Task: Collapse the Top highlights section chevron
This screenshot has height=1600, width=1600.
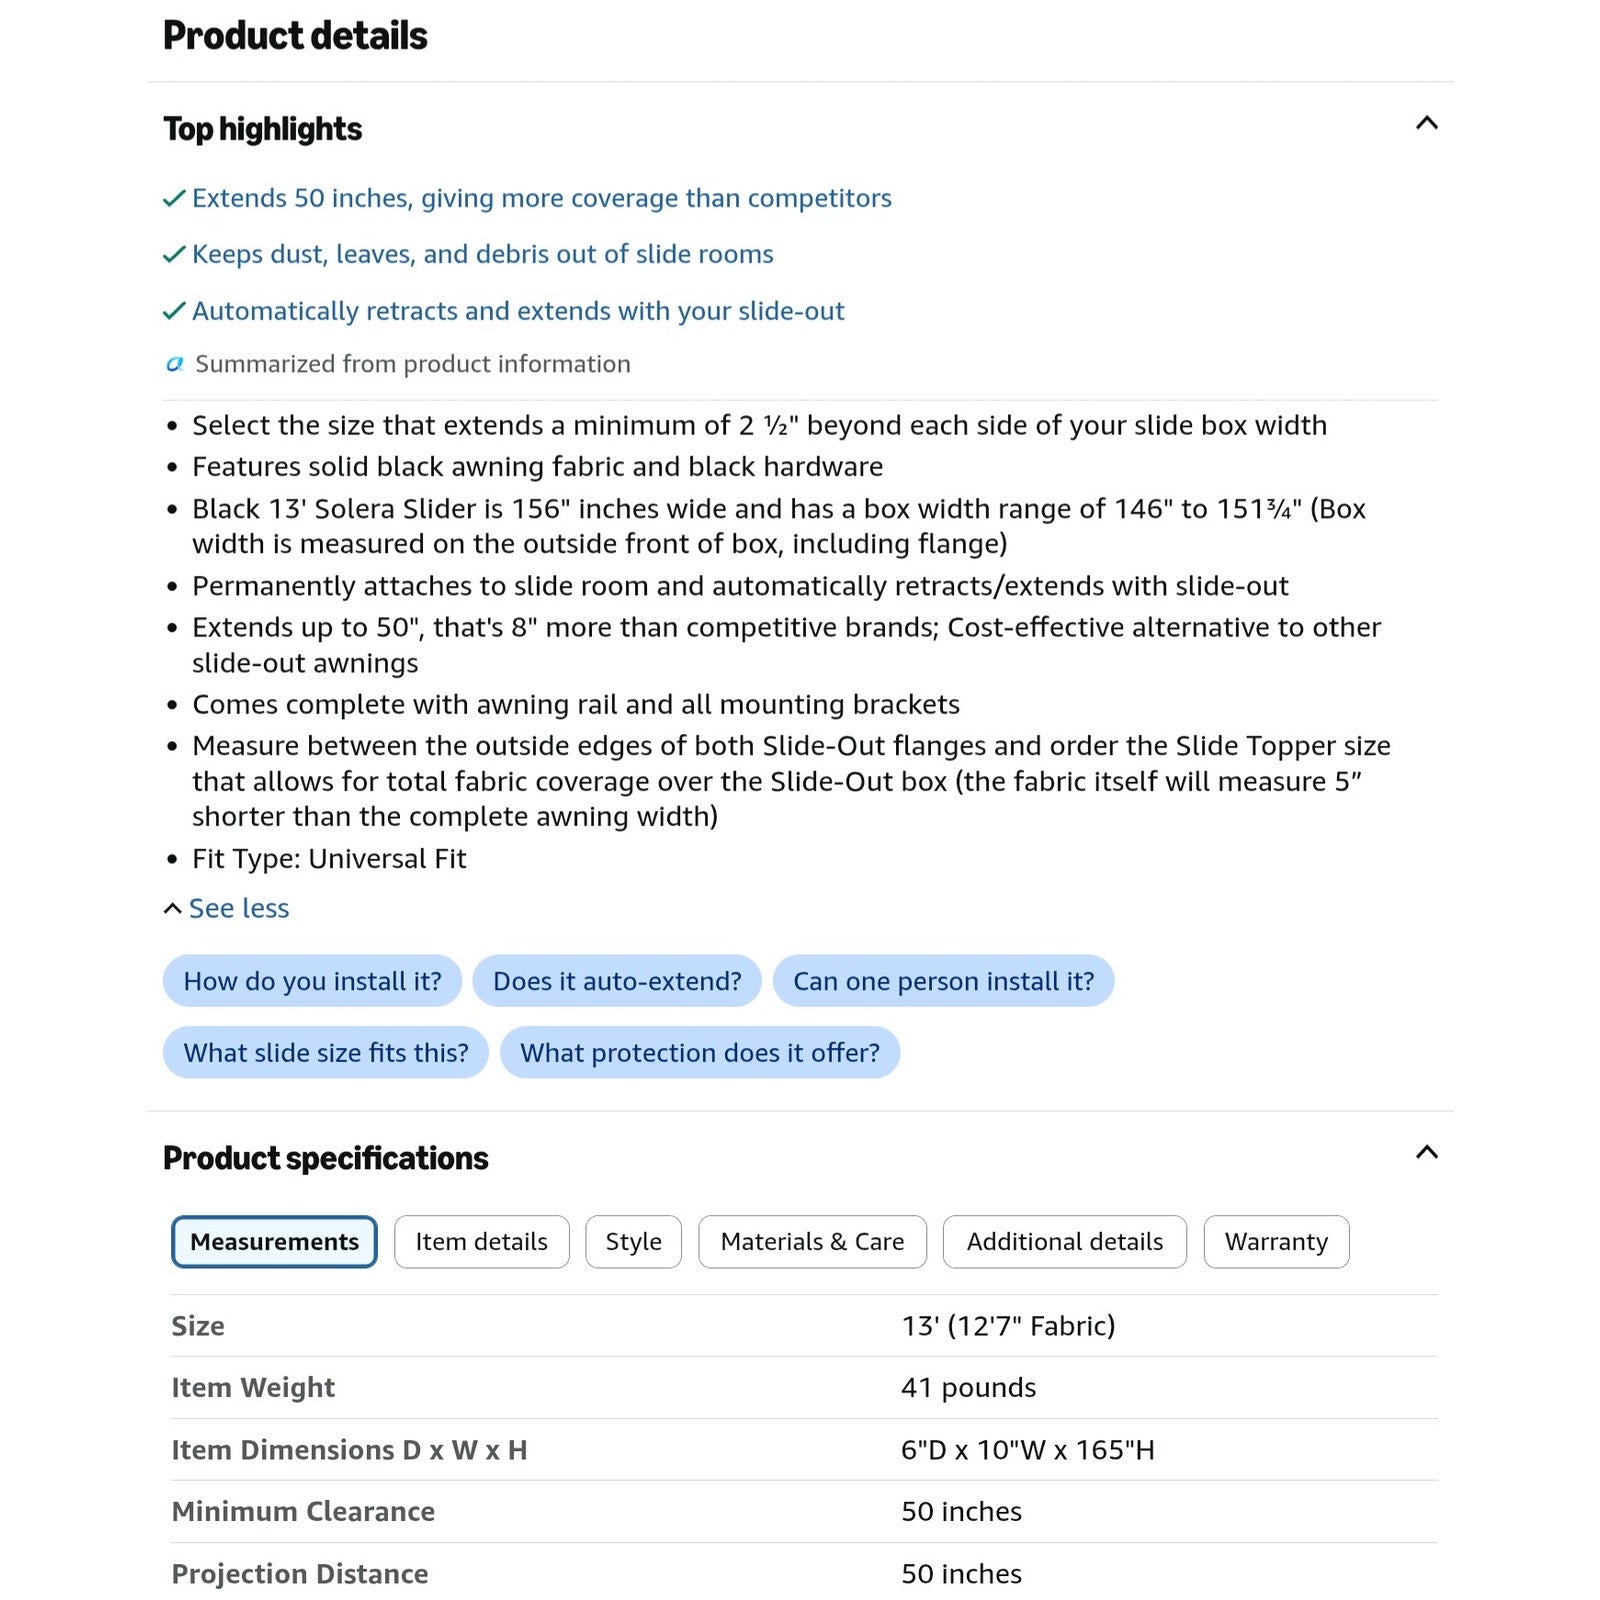Action: coord(1426,123)
